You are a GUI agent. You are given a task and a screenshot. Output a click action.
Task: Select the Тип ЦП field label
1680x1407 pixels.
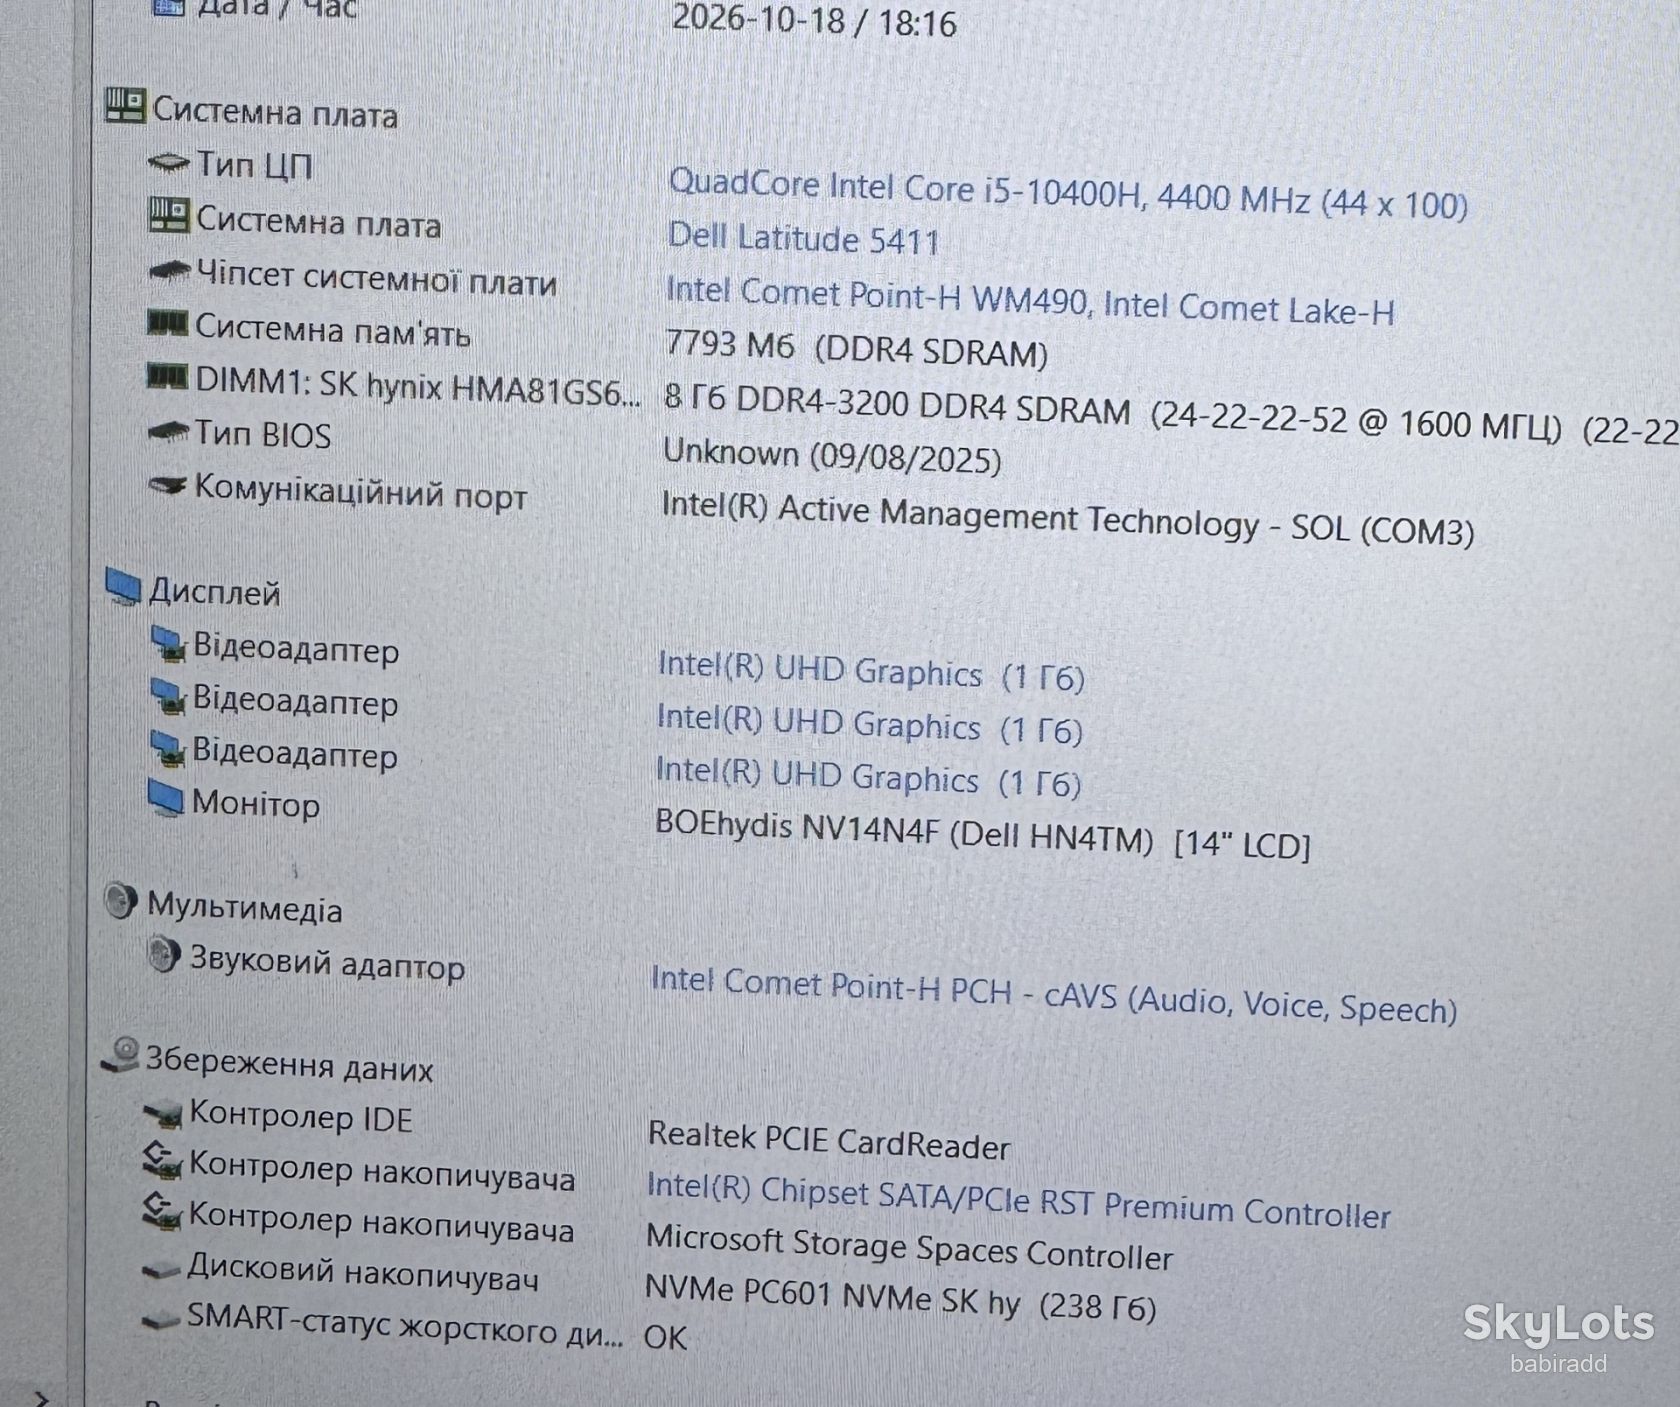[254, 164]
